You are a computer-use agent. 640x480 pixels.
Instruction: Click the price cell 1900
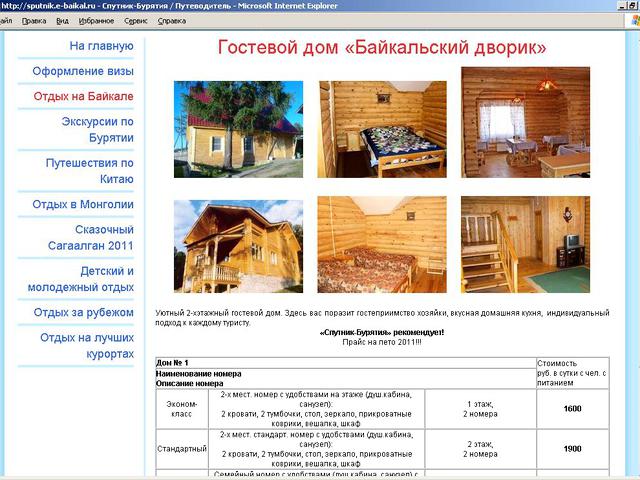pyautogui.click(x=572, y=449)
